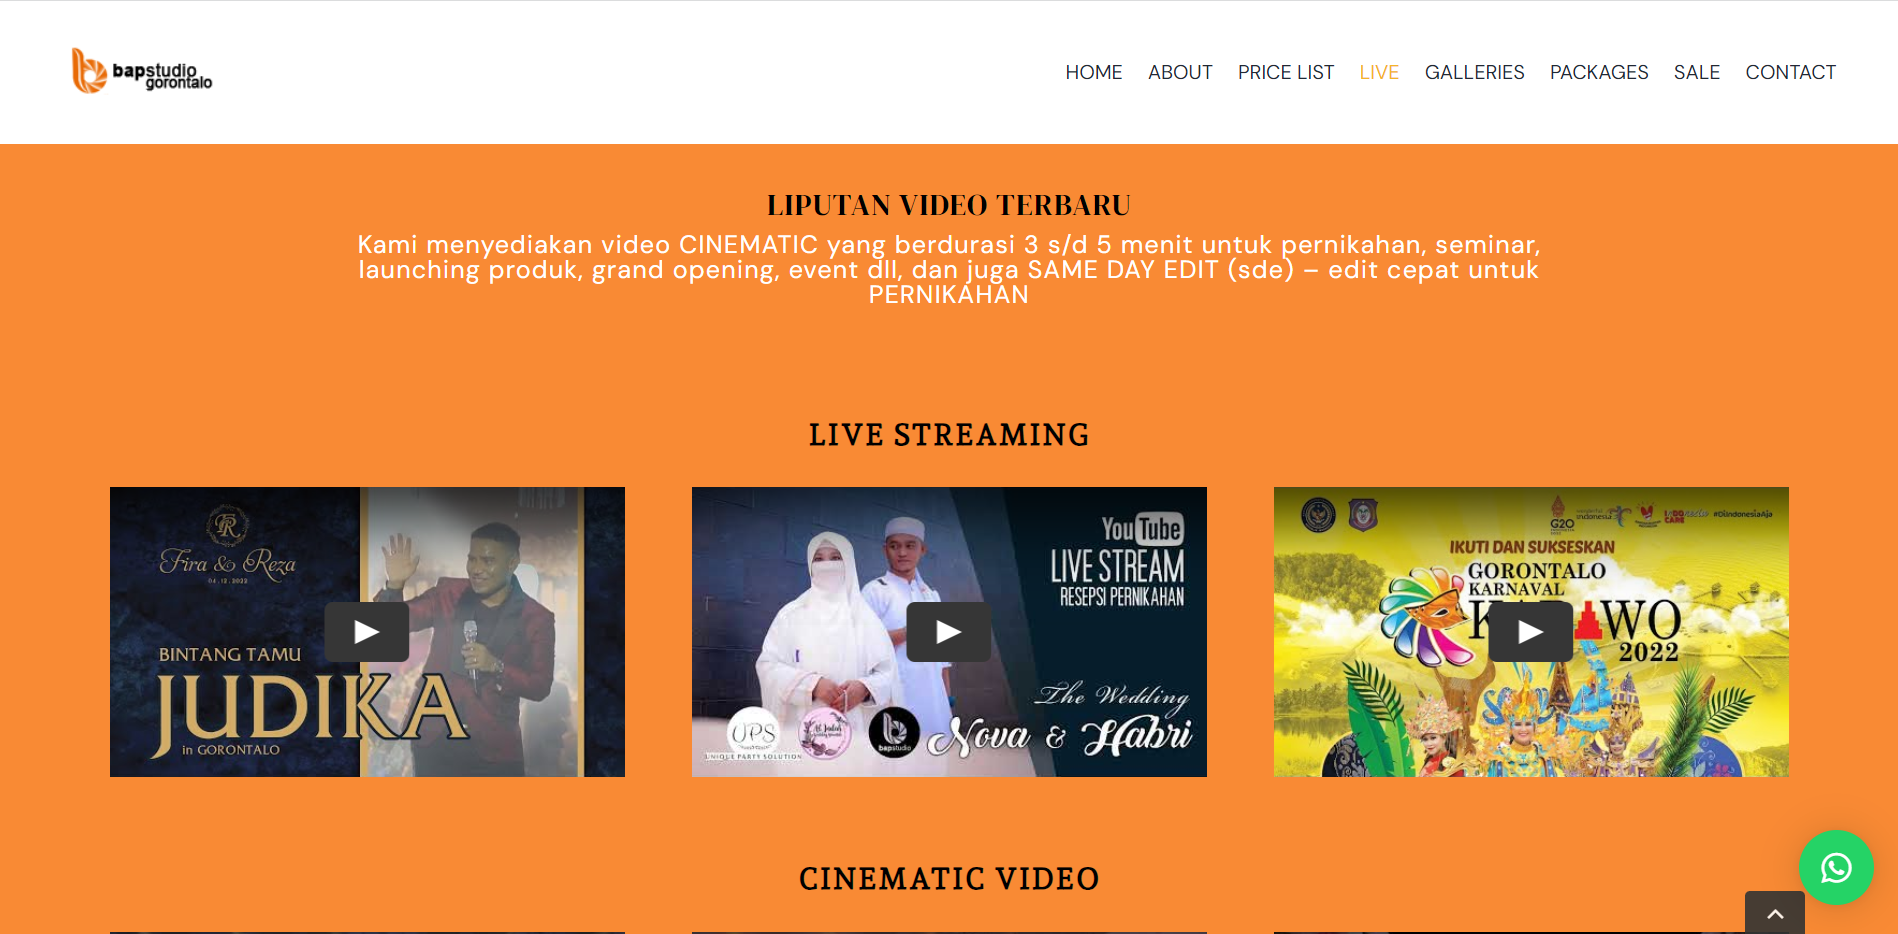Click the LIVE STREAMING section heading
Image resolution: width=1898 pixels, height=934 pixels.
point(948,435)
